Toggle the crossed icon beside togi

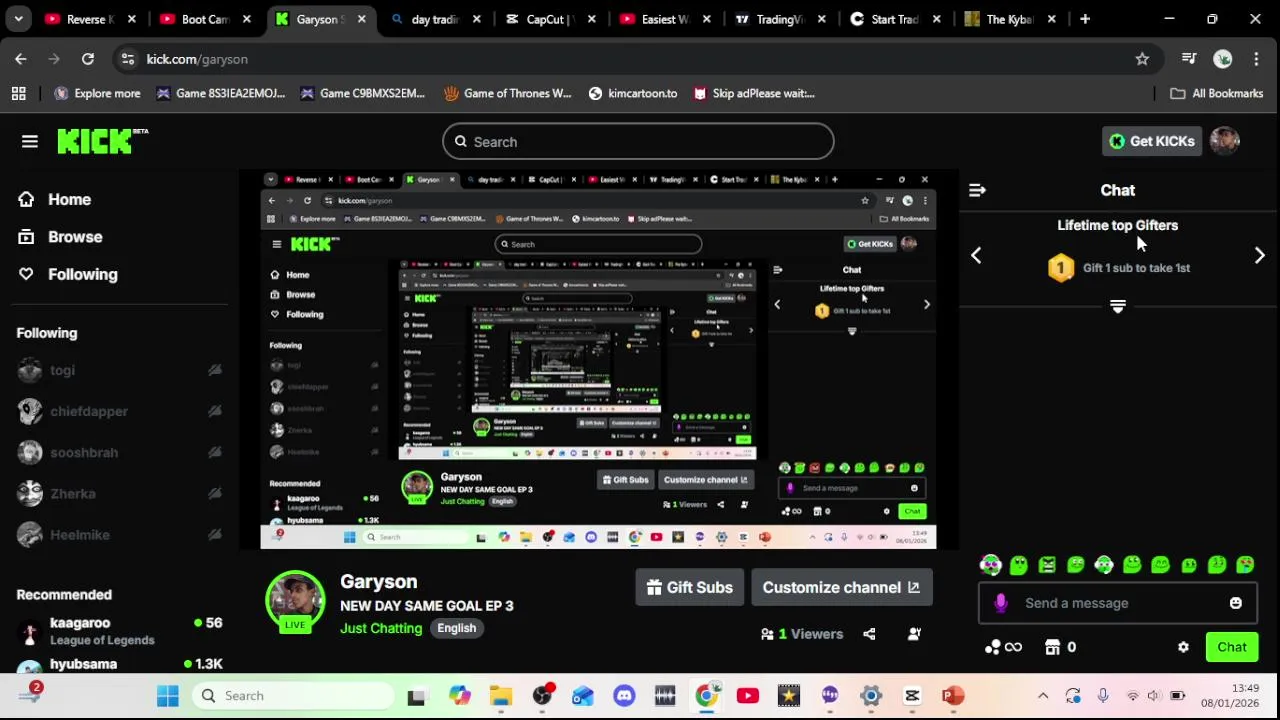click(214, 370)
